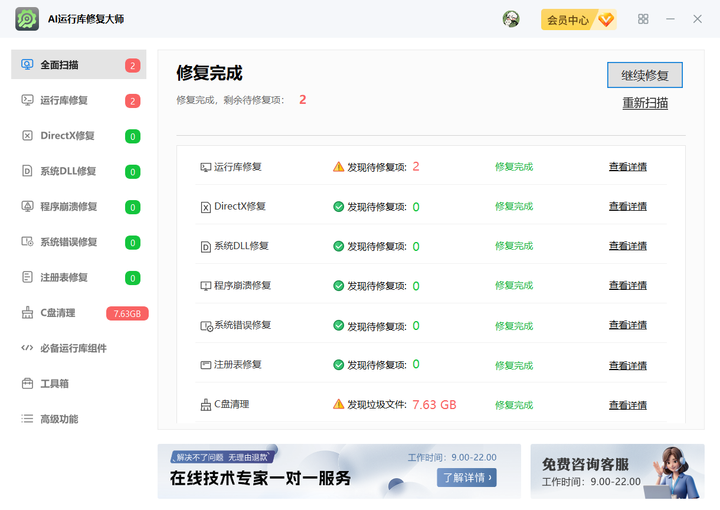The image size is (720, 510).
Task: Click the four-square menu icon in title bar
Action: pos(643,19)
